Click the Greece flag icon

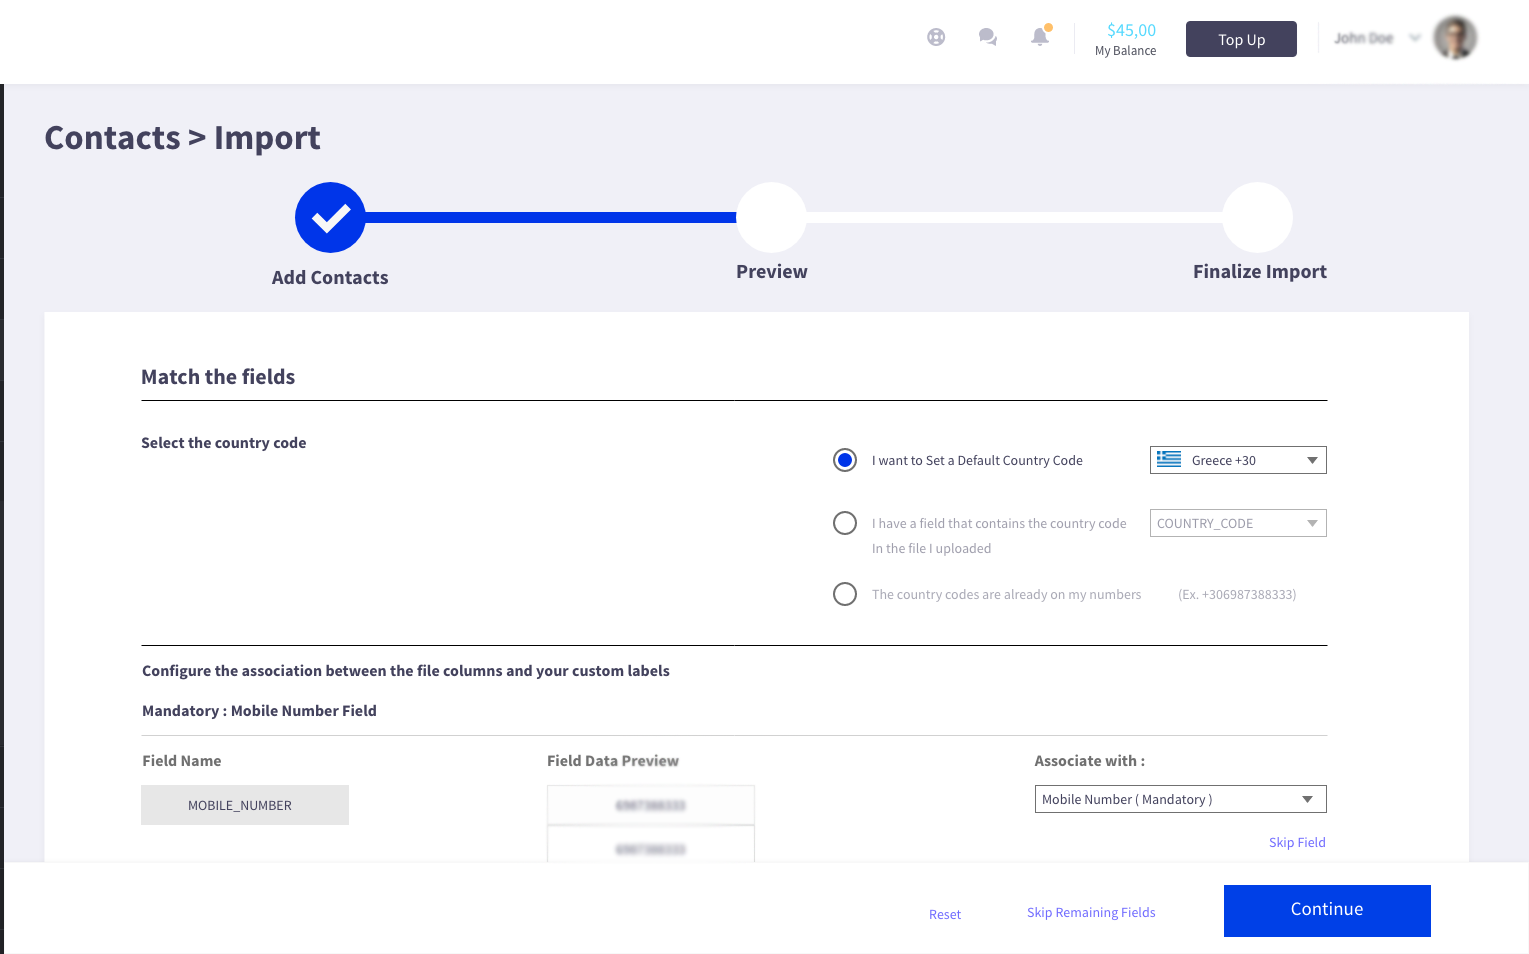[x=1169, y=460]
